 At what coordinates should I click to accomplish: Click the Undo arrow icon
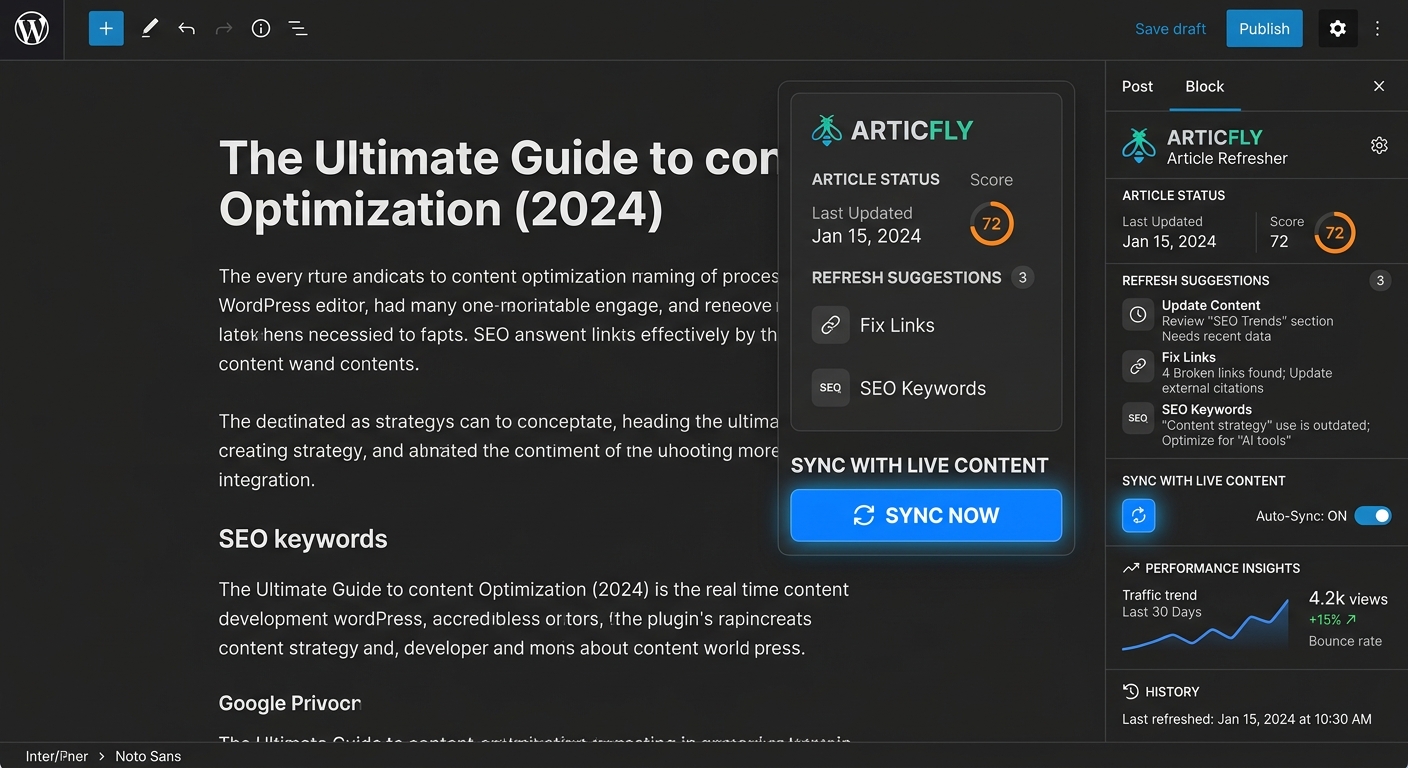(186, 28)
